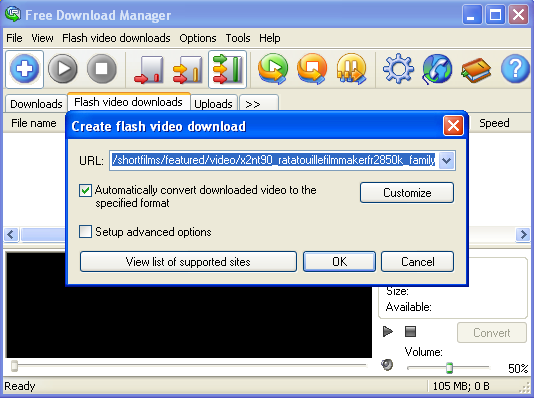The image size is (534, 398).
Task: Show more tabs with the >> tab
Action: pos(259,103)
